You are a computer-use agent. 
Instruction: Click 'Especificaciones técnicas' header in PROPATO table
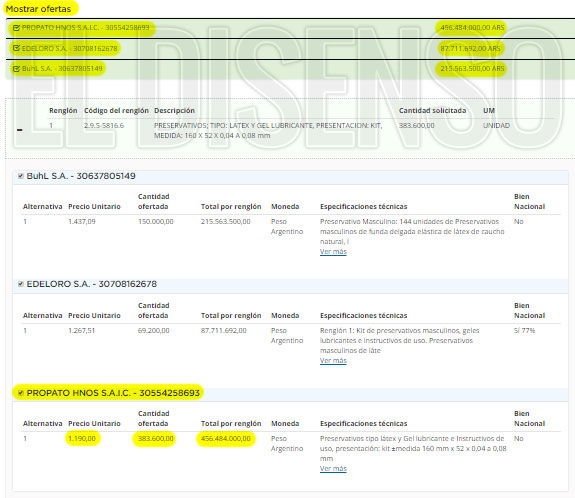pyautogui.click(x=363, y=423)
